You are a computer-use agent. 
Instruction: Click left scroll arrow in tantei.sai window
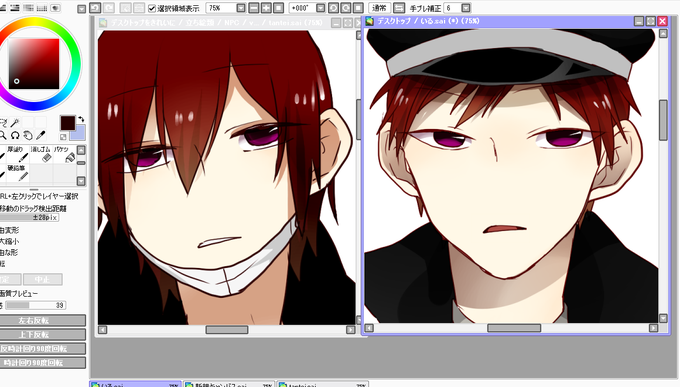point(102,330)
